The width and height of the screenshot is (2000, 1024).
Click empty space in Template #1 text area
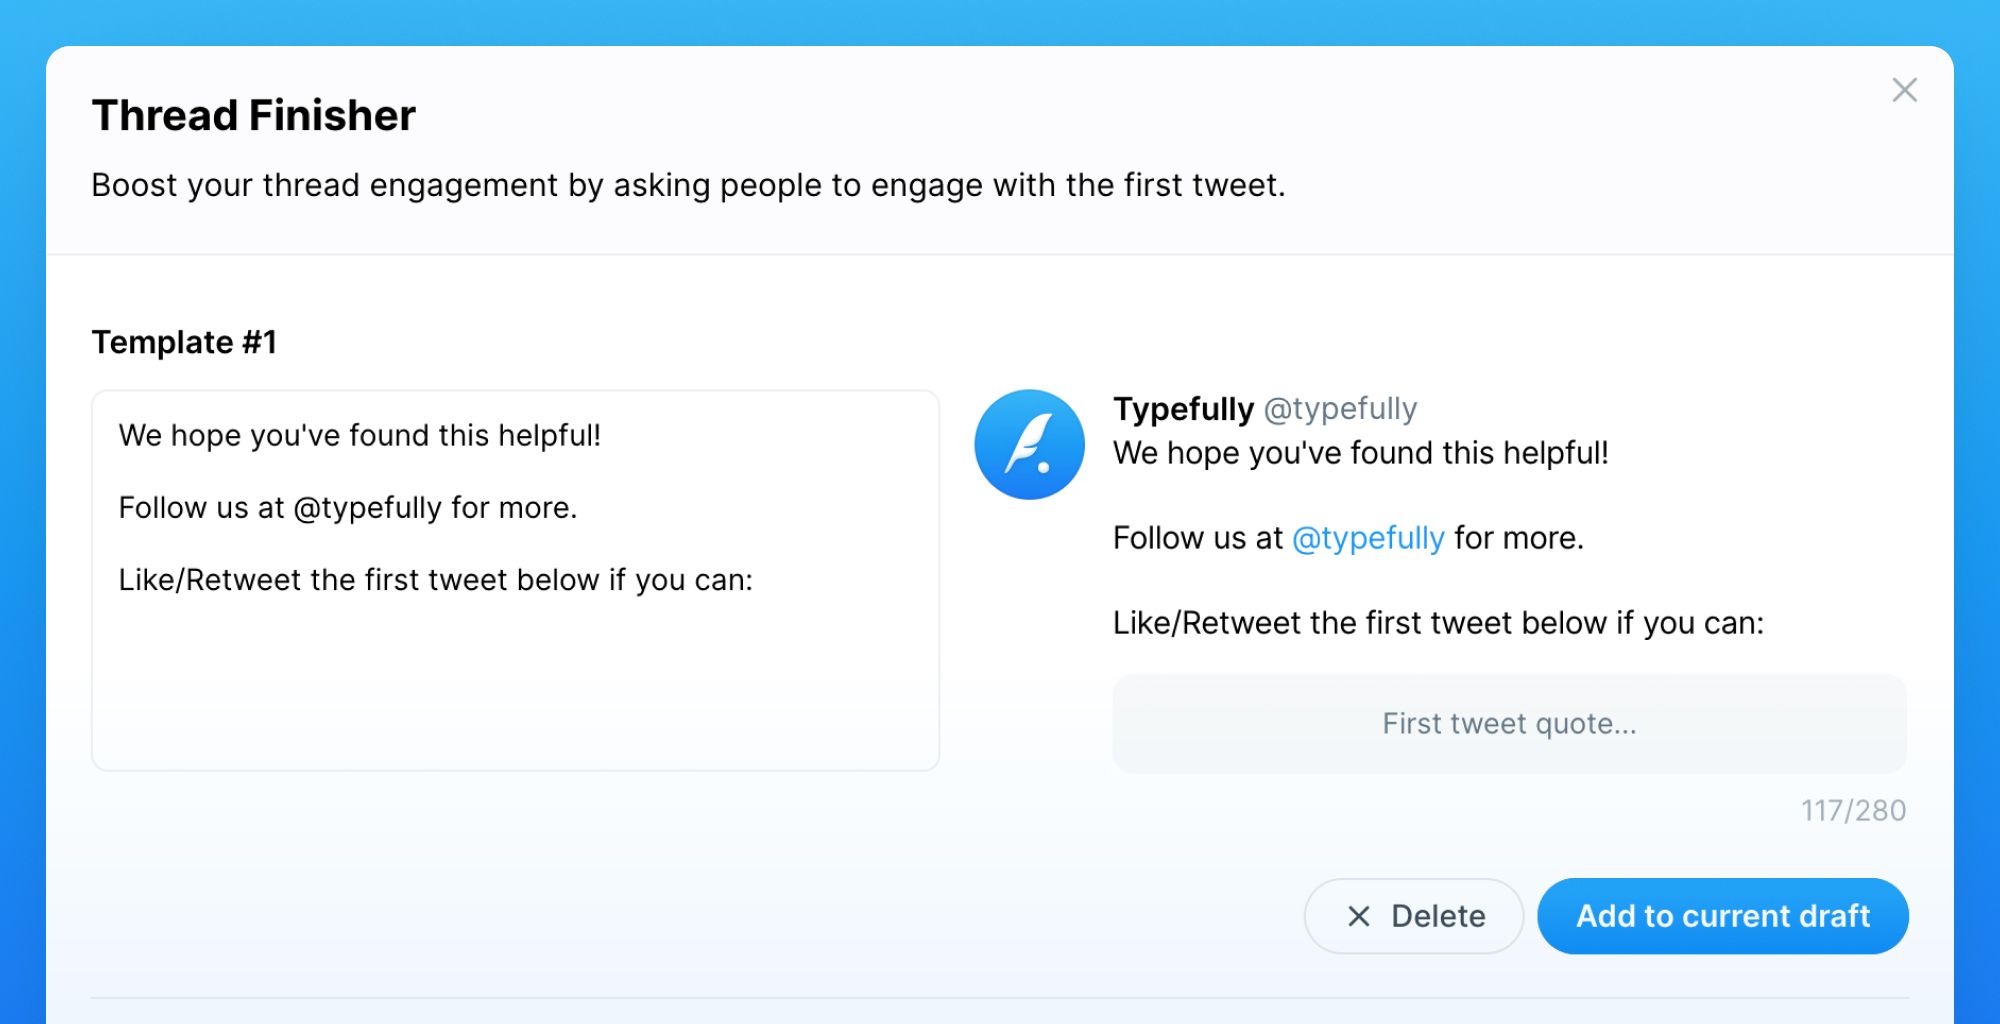pyautogui.click(x=515, y=690)
